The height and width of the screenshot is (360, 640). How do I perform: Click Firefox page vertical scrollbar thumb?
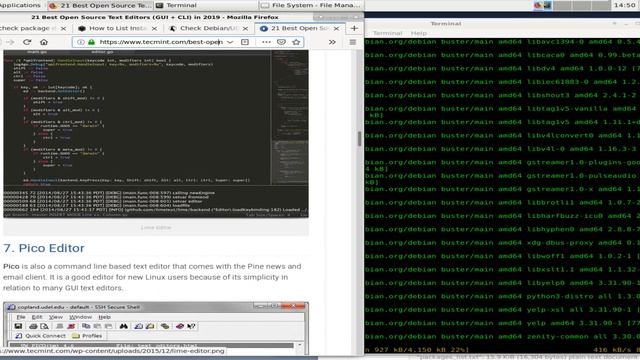pyautogui.click(x=359, y=139)
